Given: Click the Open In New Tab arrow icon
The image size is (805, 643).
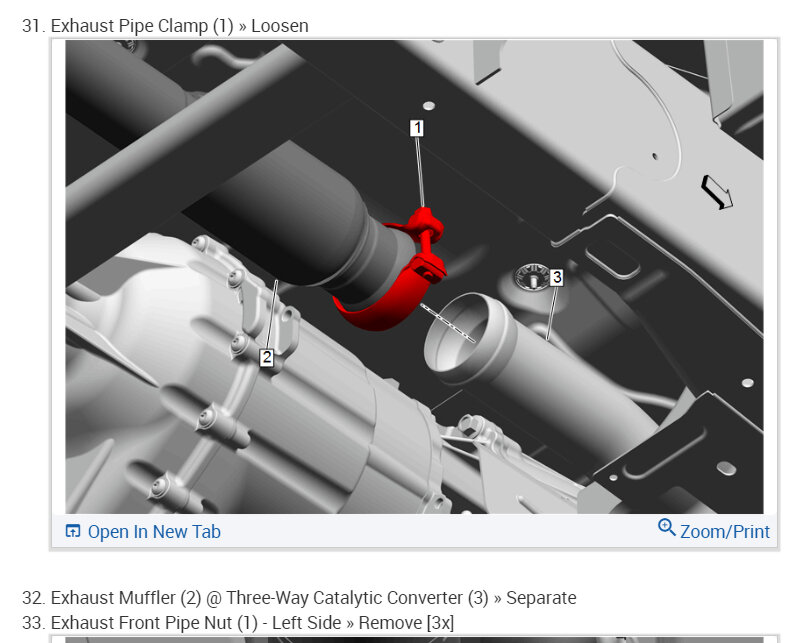Looking at the screenshot, I should tap(73, 531).
